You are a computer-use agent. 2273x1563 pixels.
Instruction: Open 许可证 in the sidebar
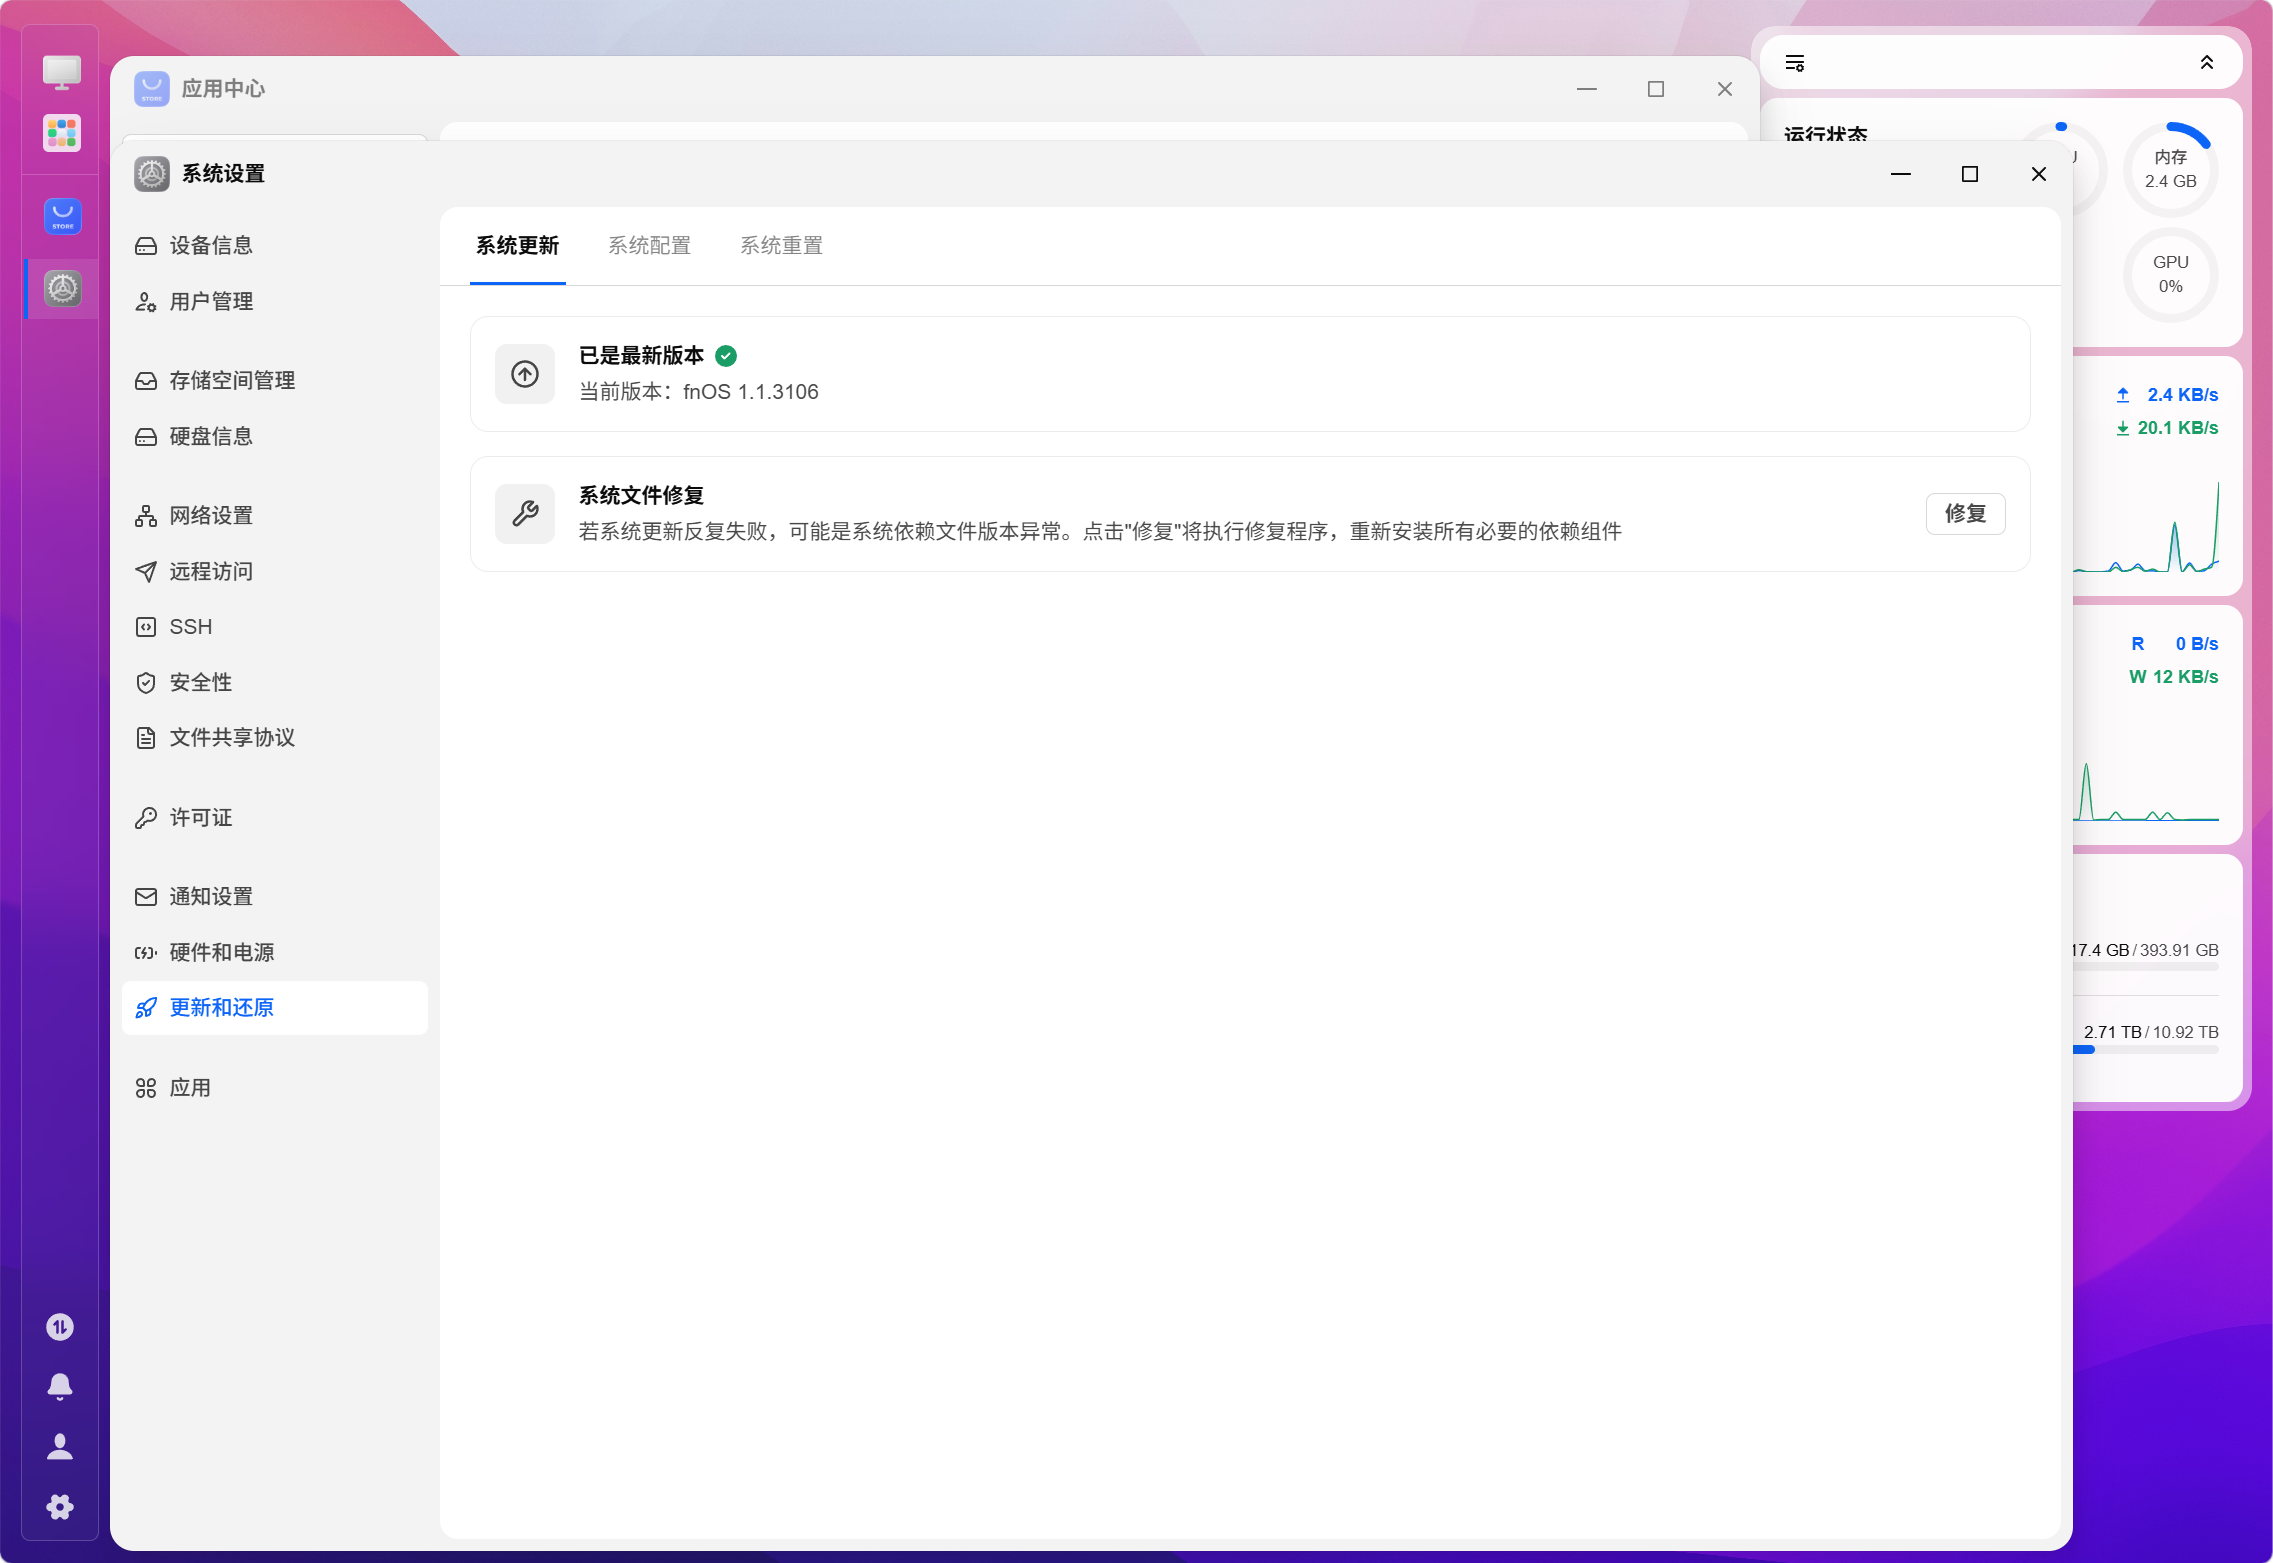[275, 818]
